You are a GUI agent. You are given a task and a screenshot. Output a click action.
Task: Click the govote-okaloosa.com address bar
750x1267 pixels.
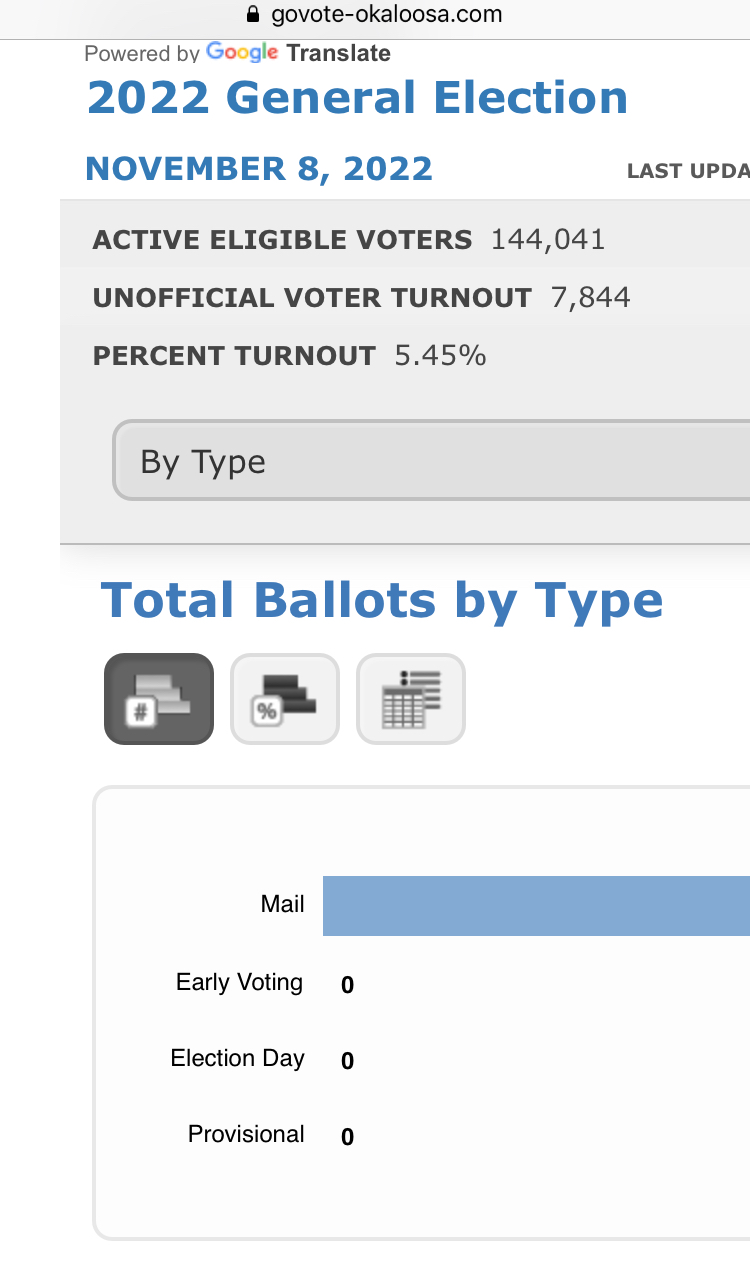pos(375,15)
